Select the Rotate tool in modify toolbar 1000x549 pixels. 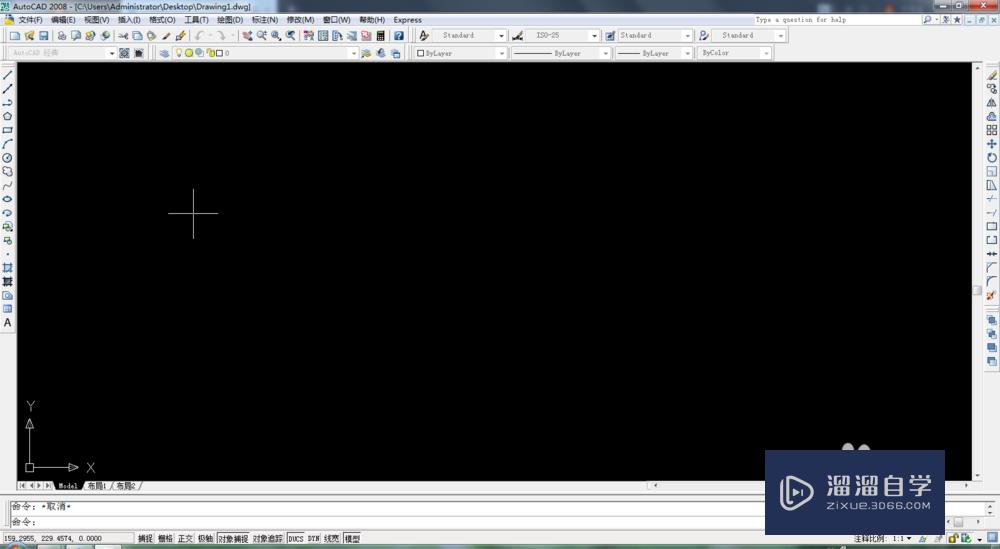(992, 157)
